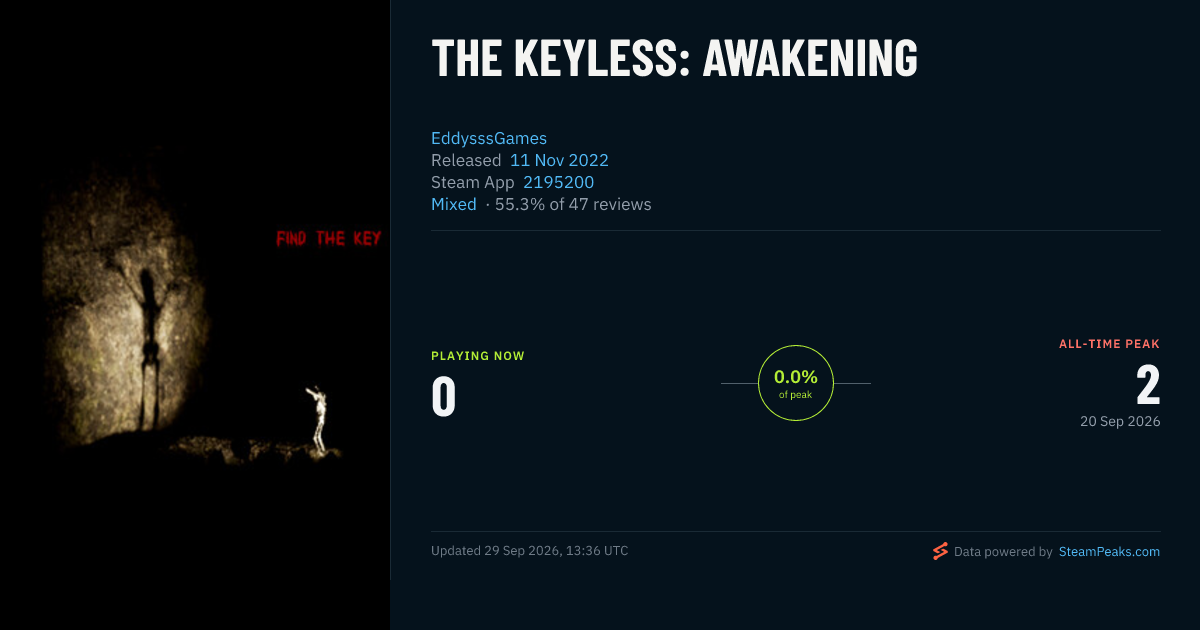Click the red Find The Key text
Viewport: 1200px width, 630px height.
tap(329, 239)
